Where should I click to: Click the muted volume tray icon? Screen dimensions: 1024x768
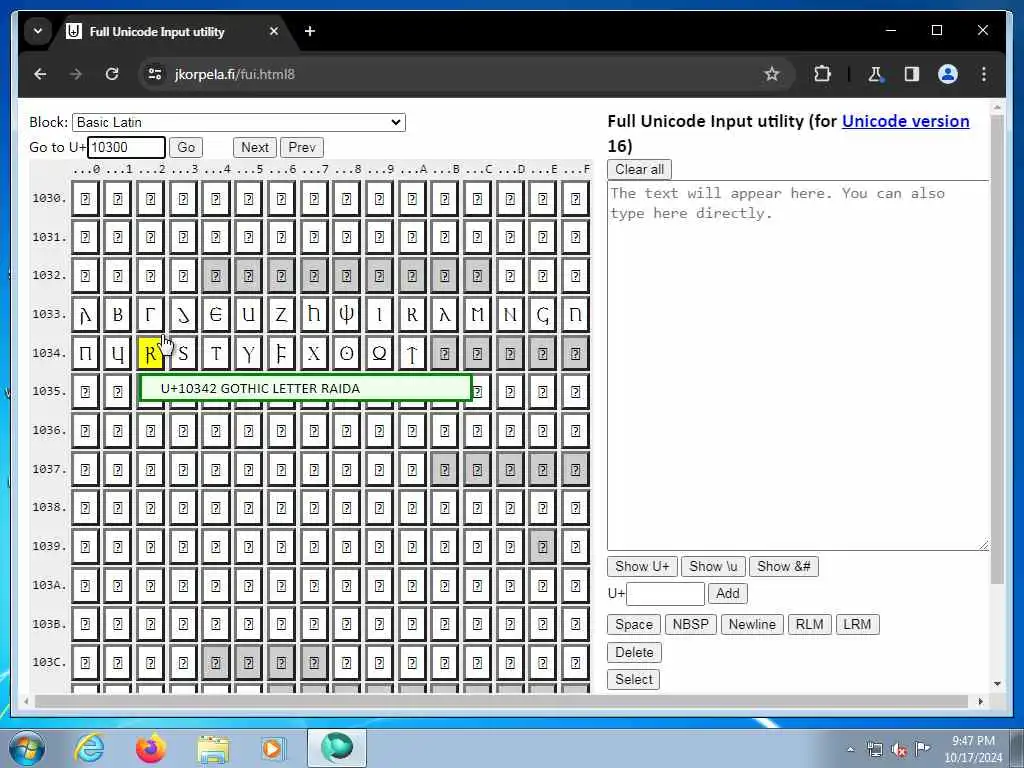(x=899, y=750)
